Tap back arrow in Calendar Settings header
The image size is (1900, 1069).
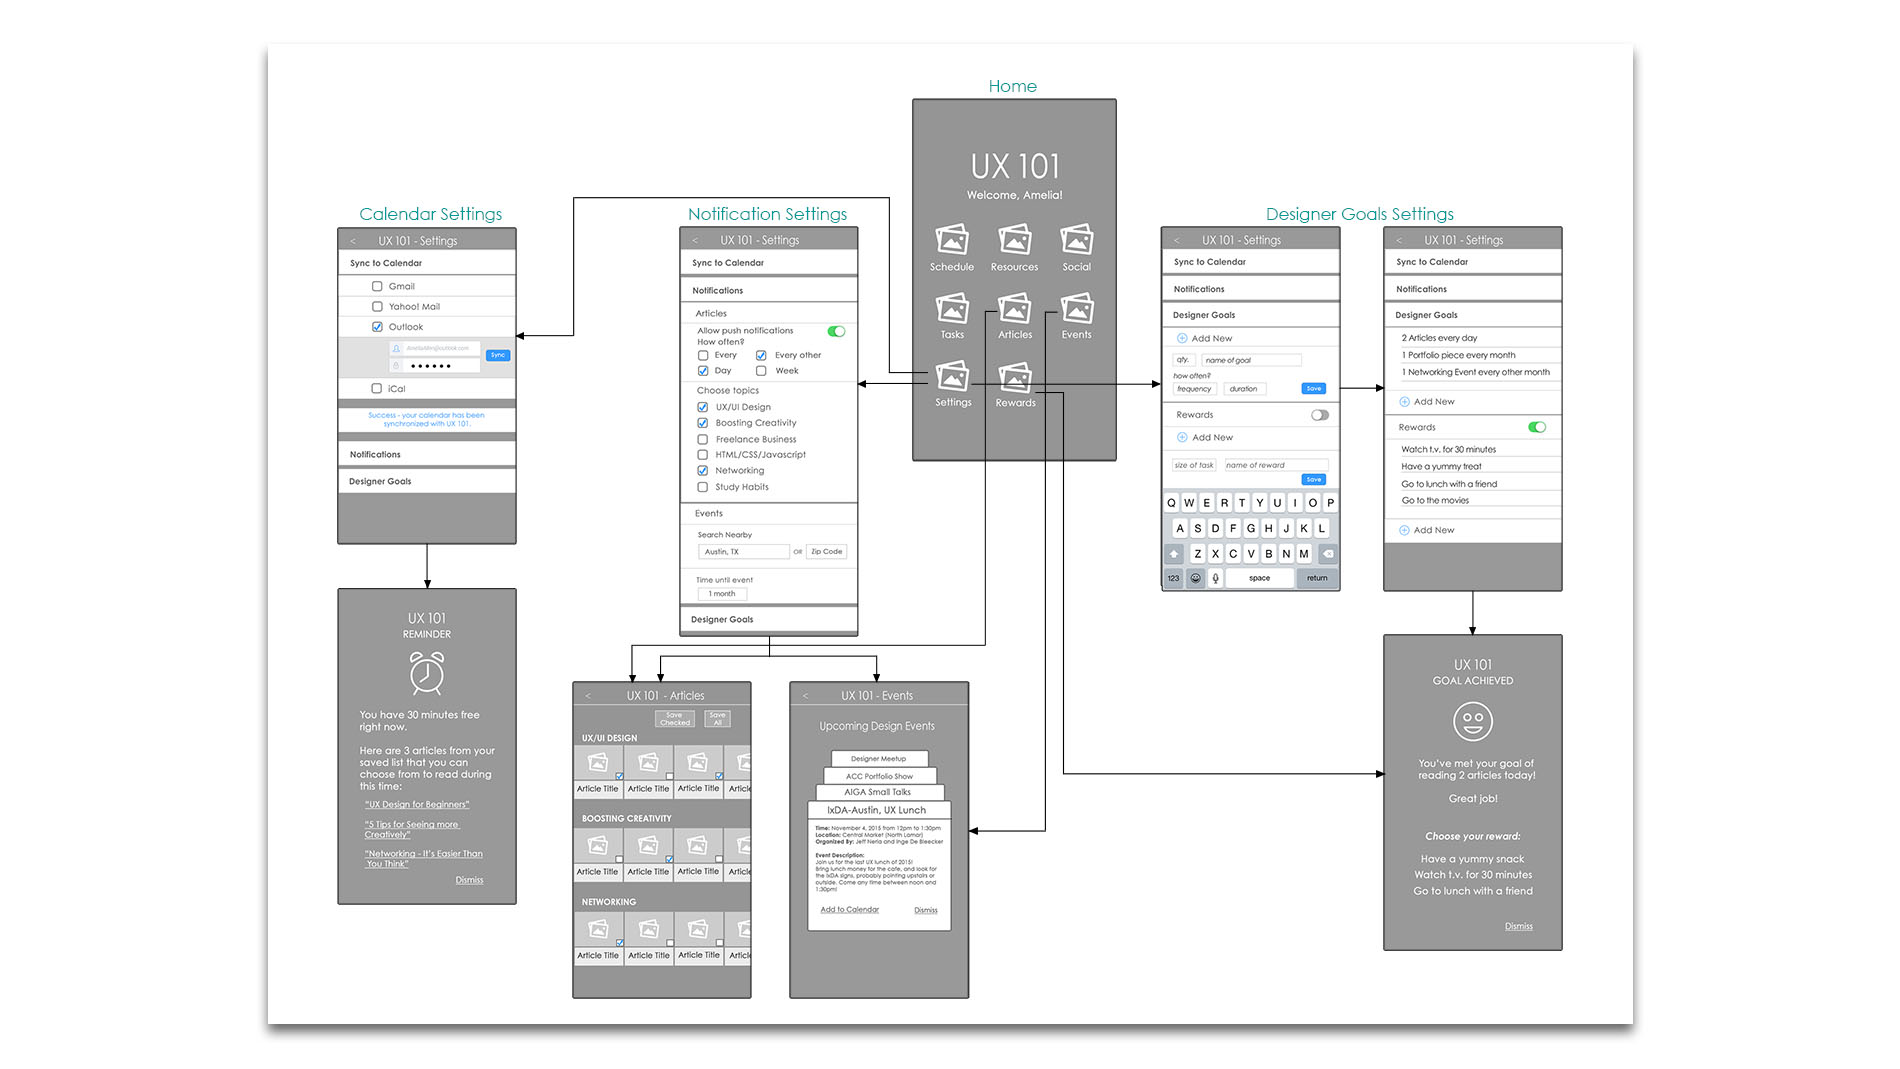353,241
